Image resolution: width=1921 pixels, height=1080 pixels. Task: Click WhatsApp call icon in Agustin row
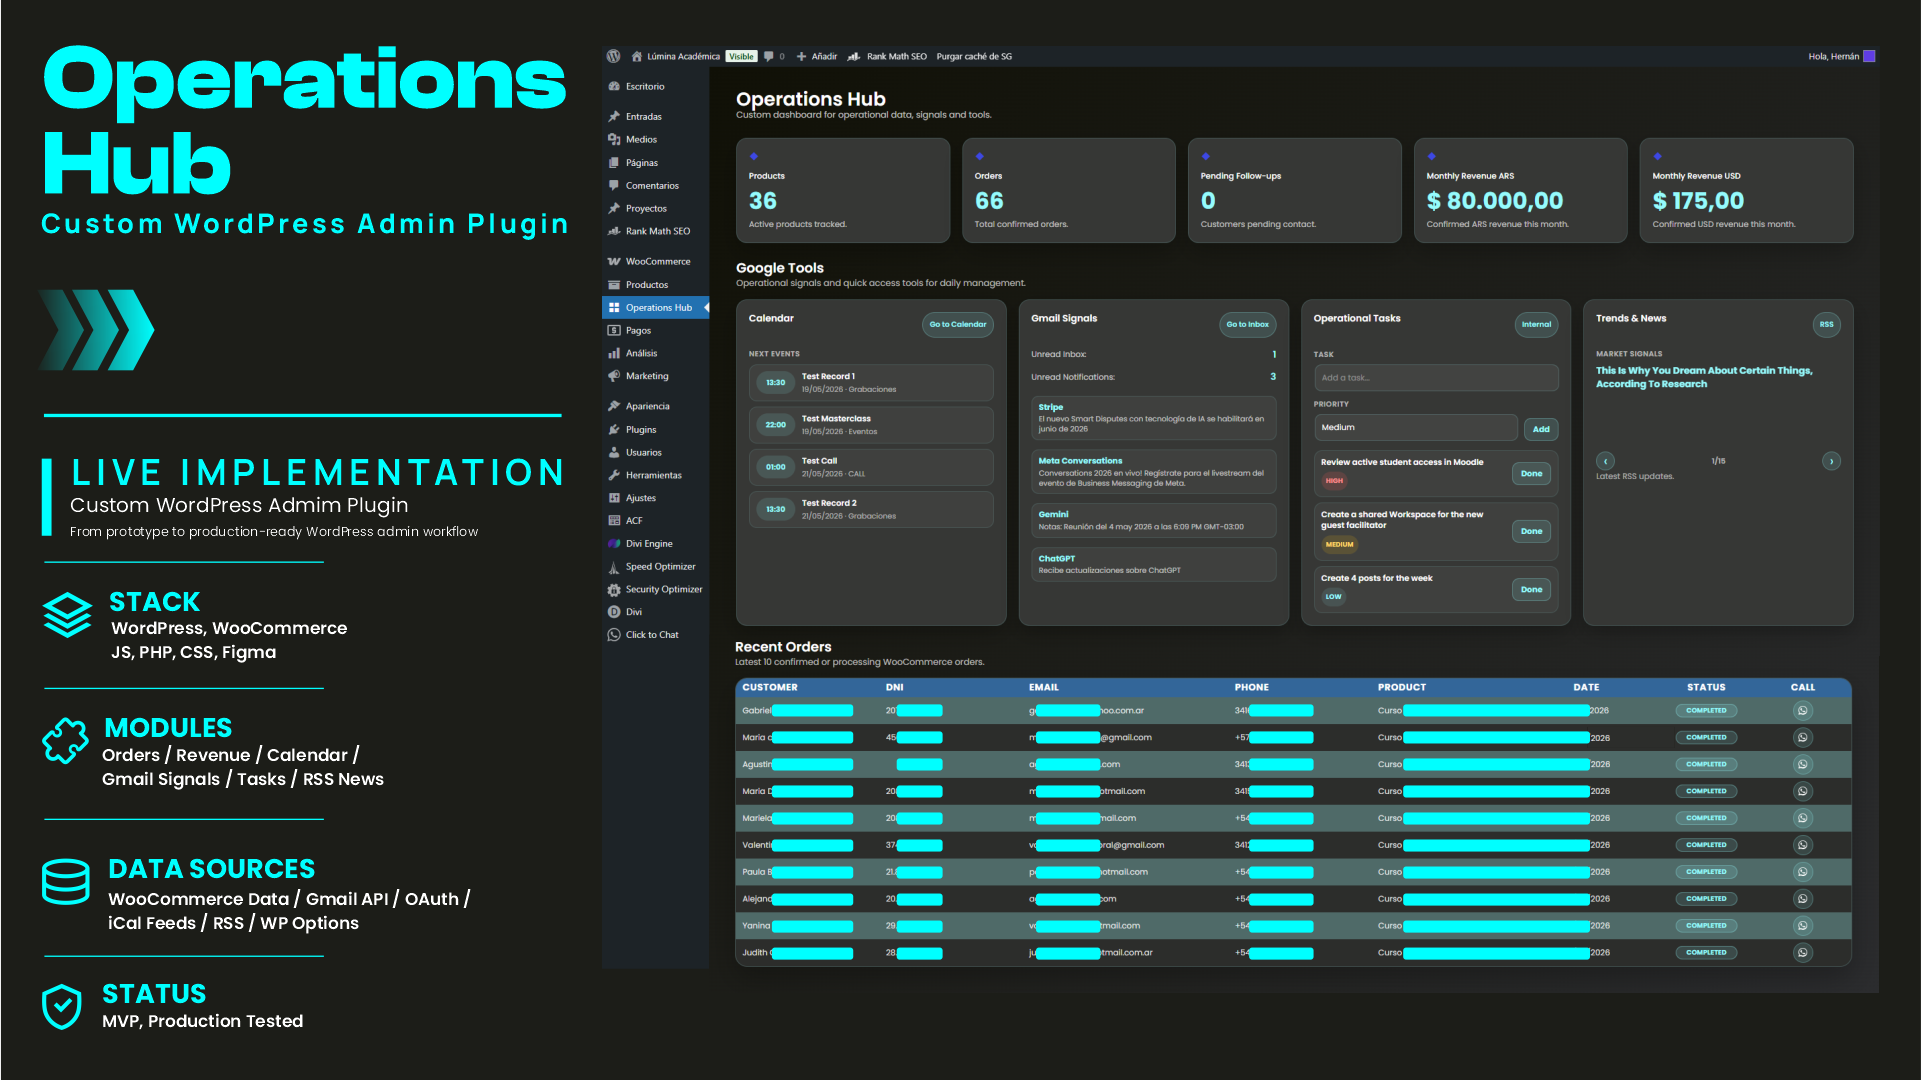pyautogui.click(x=1802, y=765)
